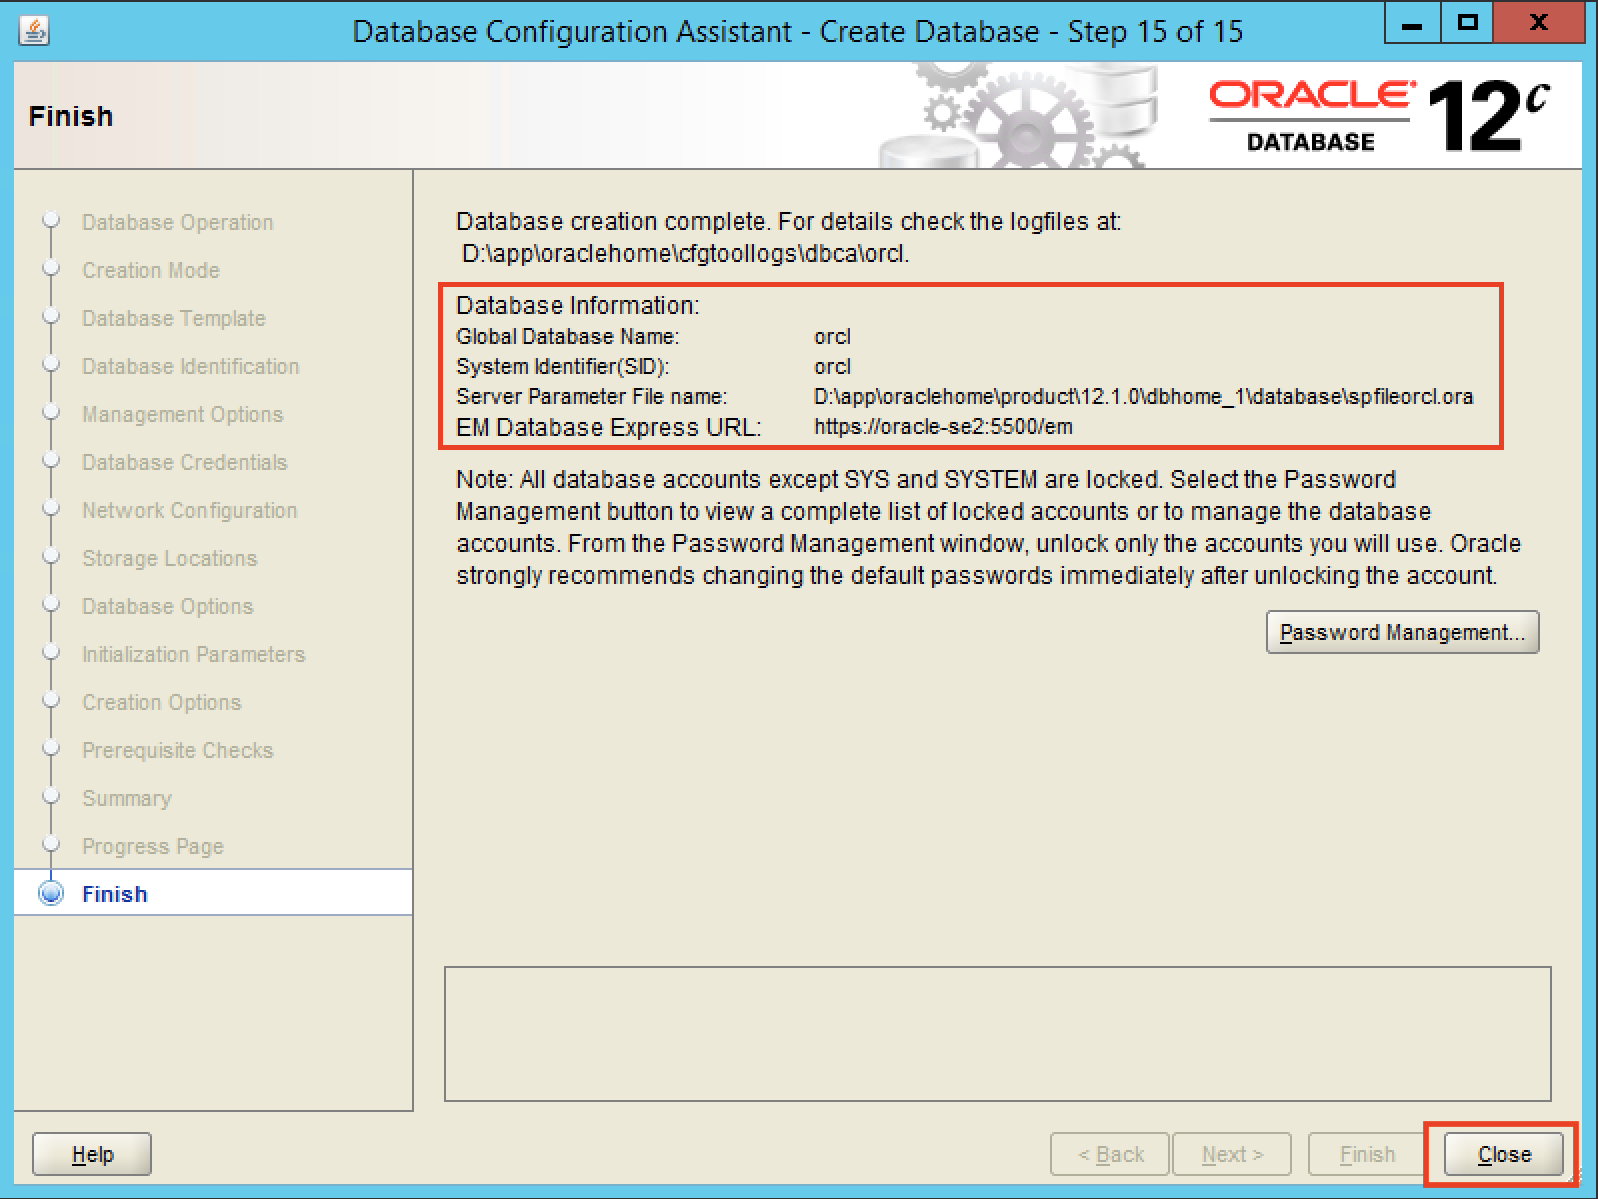Click the EM Database Express URL value
This screenshot has height=1199, width=1598.
(943, 427)
